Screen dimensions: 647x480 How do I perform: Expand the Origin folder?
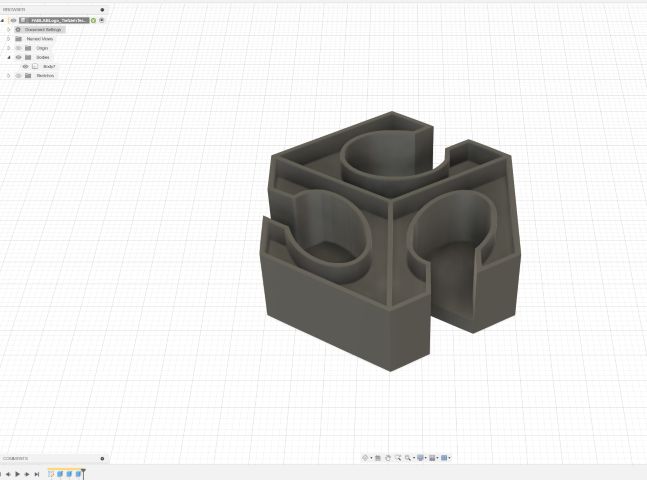8,48
